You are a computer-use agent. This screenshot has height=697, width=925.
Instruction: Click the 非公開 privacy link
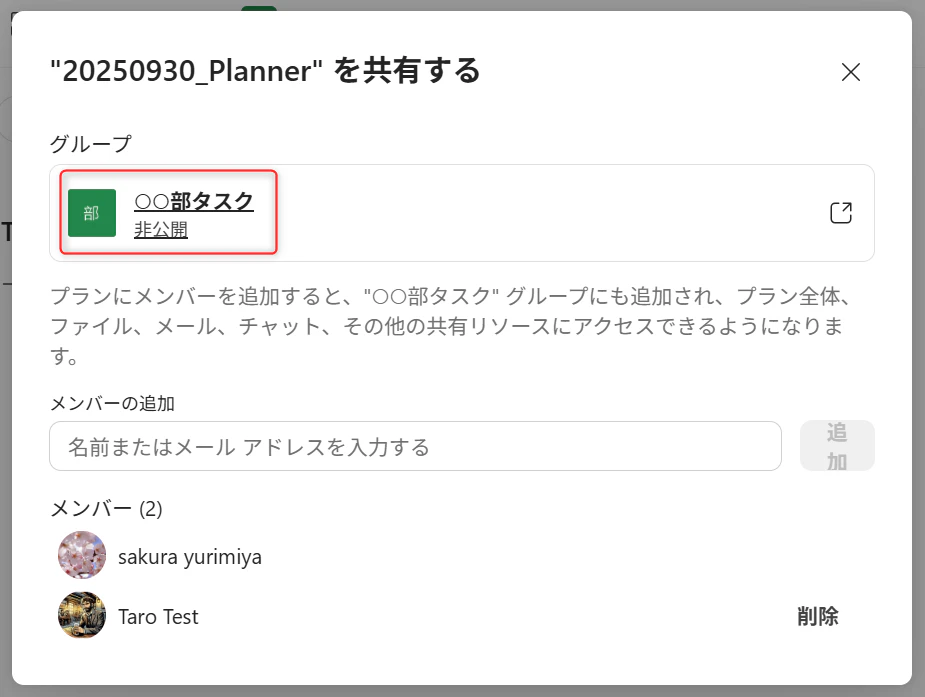160,229
